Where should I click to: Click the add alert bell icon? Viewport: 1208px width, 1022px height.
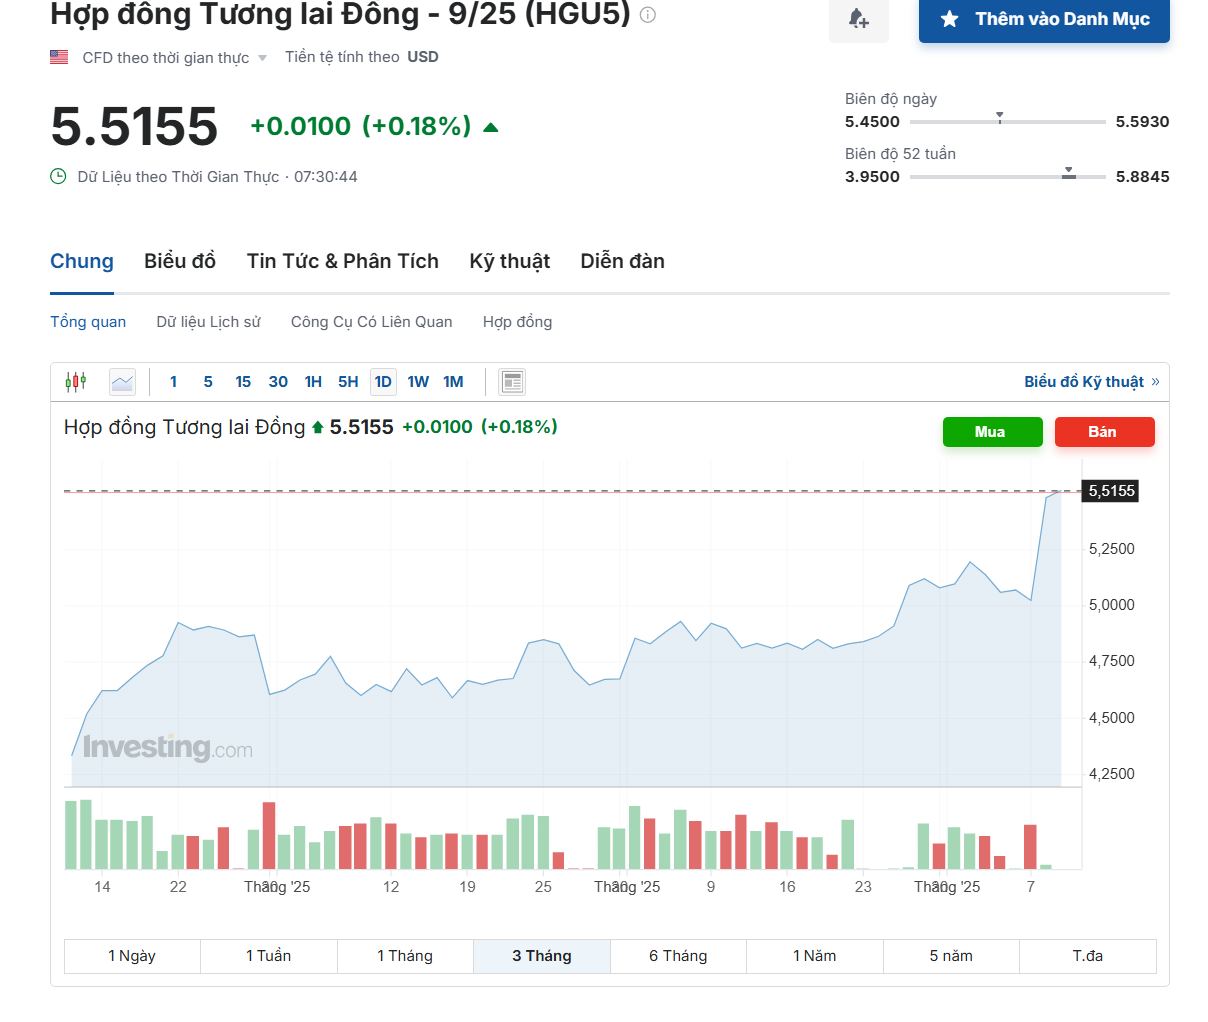tap(858, 19)
